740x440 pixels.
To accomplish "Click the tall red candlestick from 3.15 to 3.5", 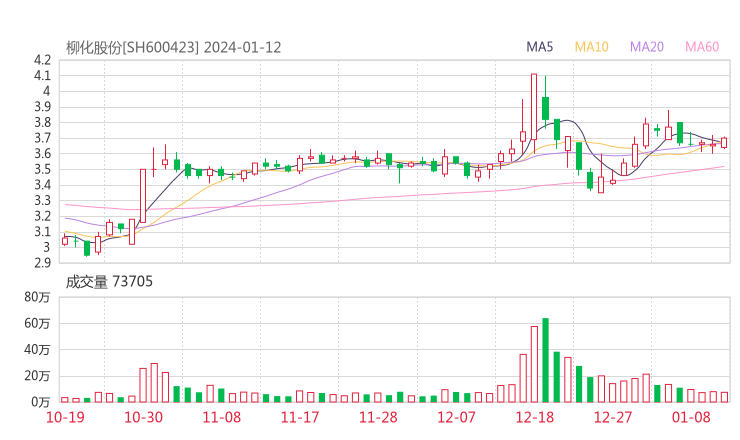I will pos(143,195).
